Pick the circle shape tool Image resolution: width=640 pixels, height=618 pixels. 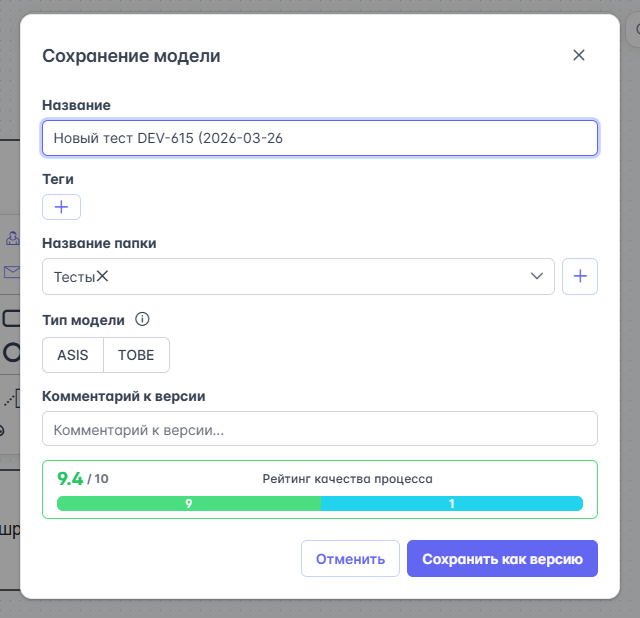pyautogui.click(x=12, y=352)
